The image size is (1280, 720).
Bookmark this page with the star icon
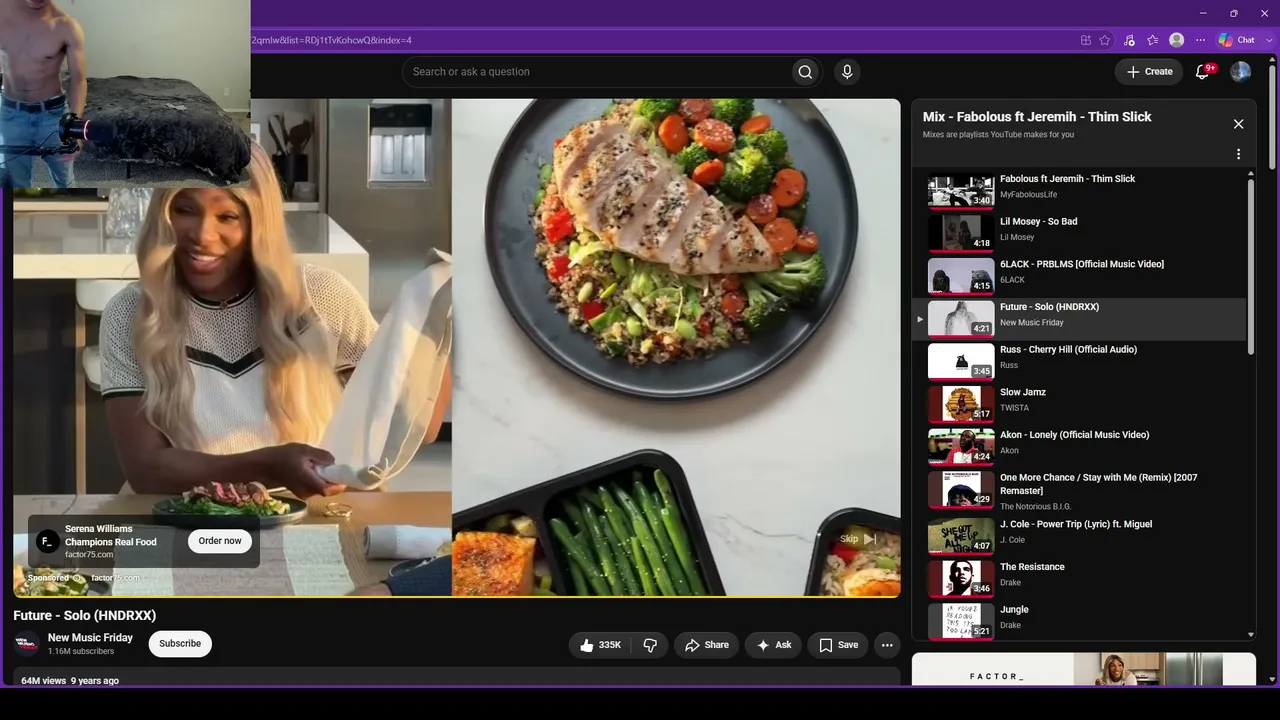[1105, 40]
